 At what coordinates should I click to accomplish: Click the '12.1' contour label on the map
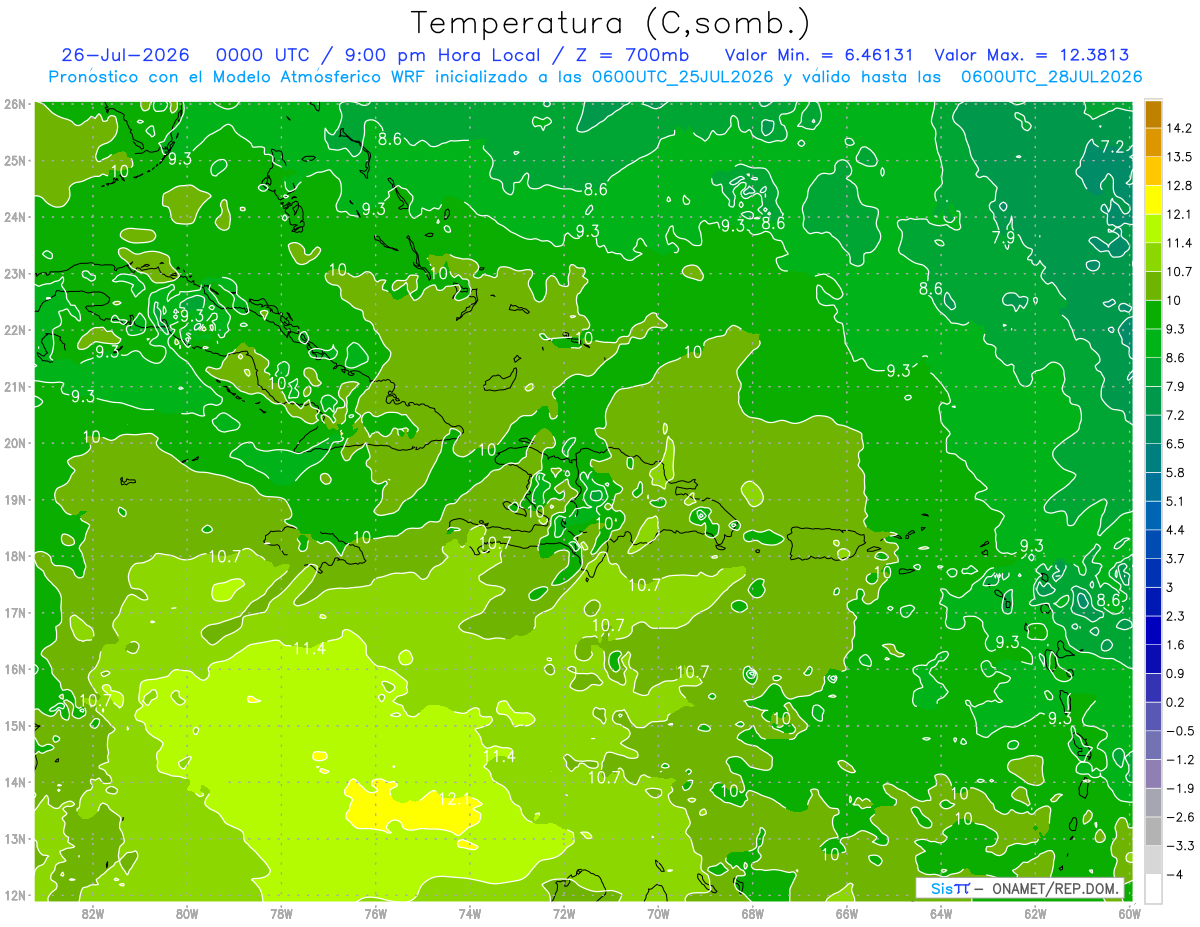point(454,800)
